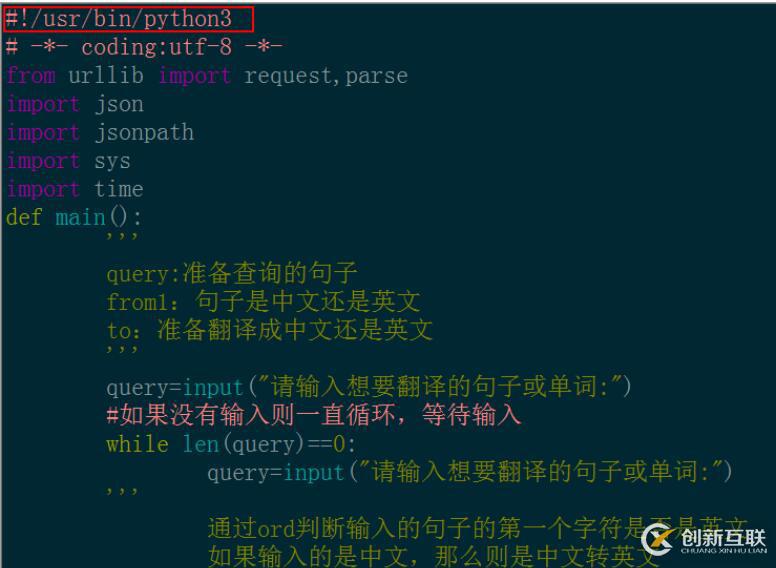Click request,parse in the from-import line
This screenshot has height=568, width=776.
click(326, 76)
